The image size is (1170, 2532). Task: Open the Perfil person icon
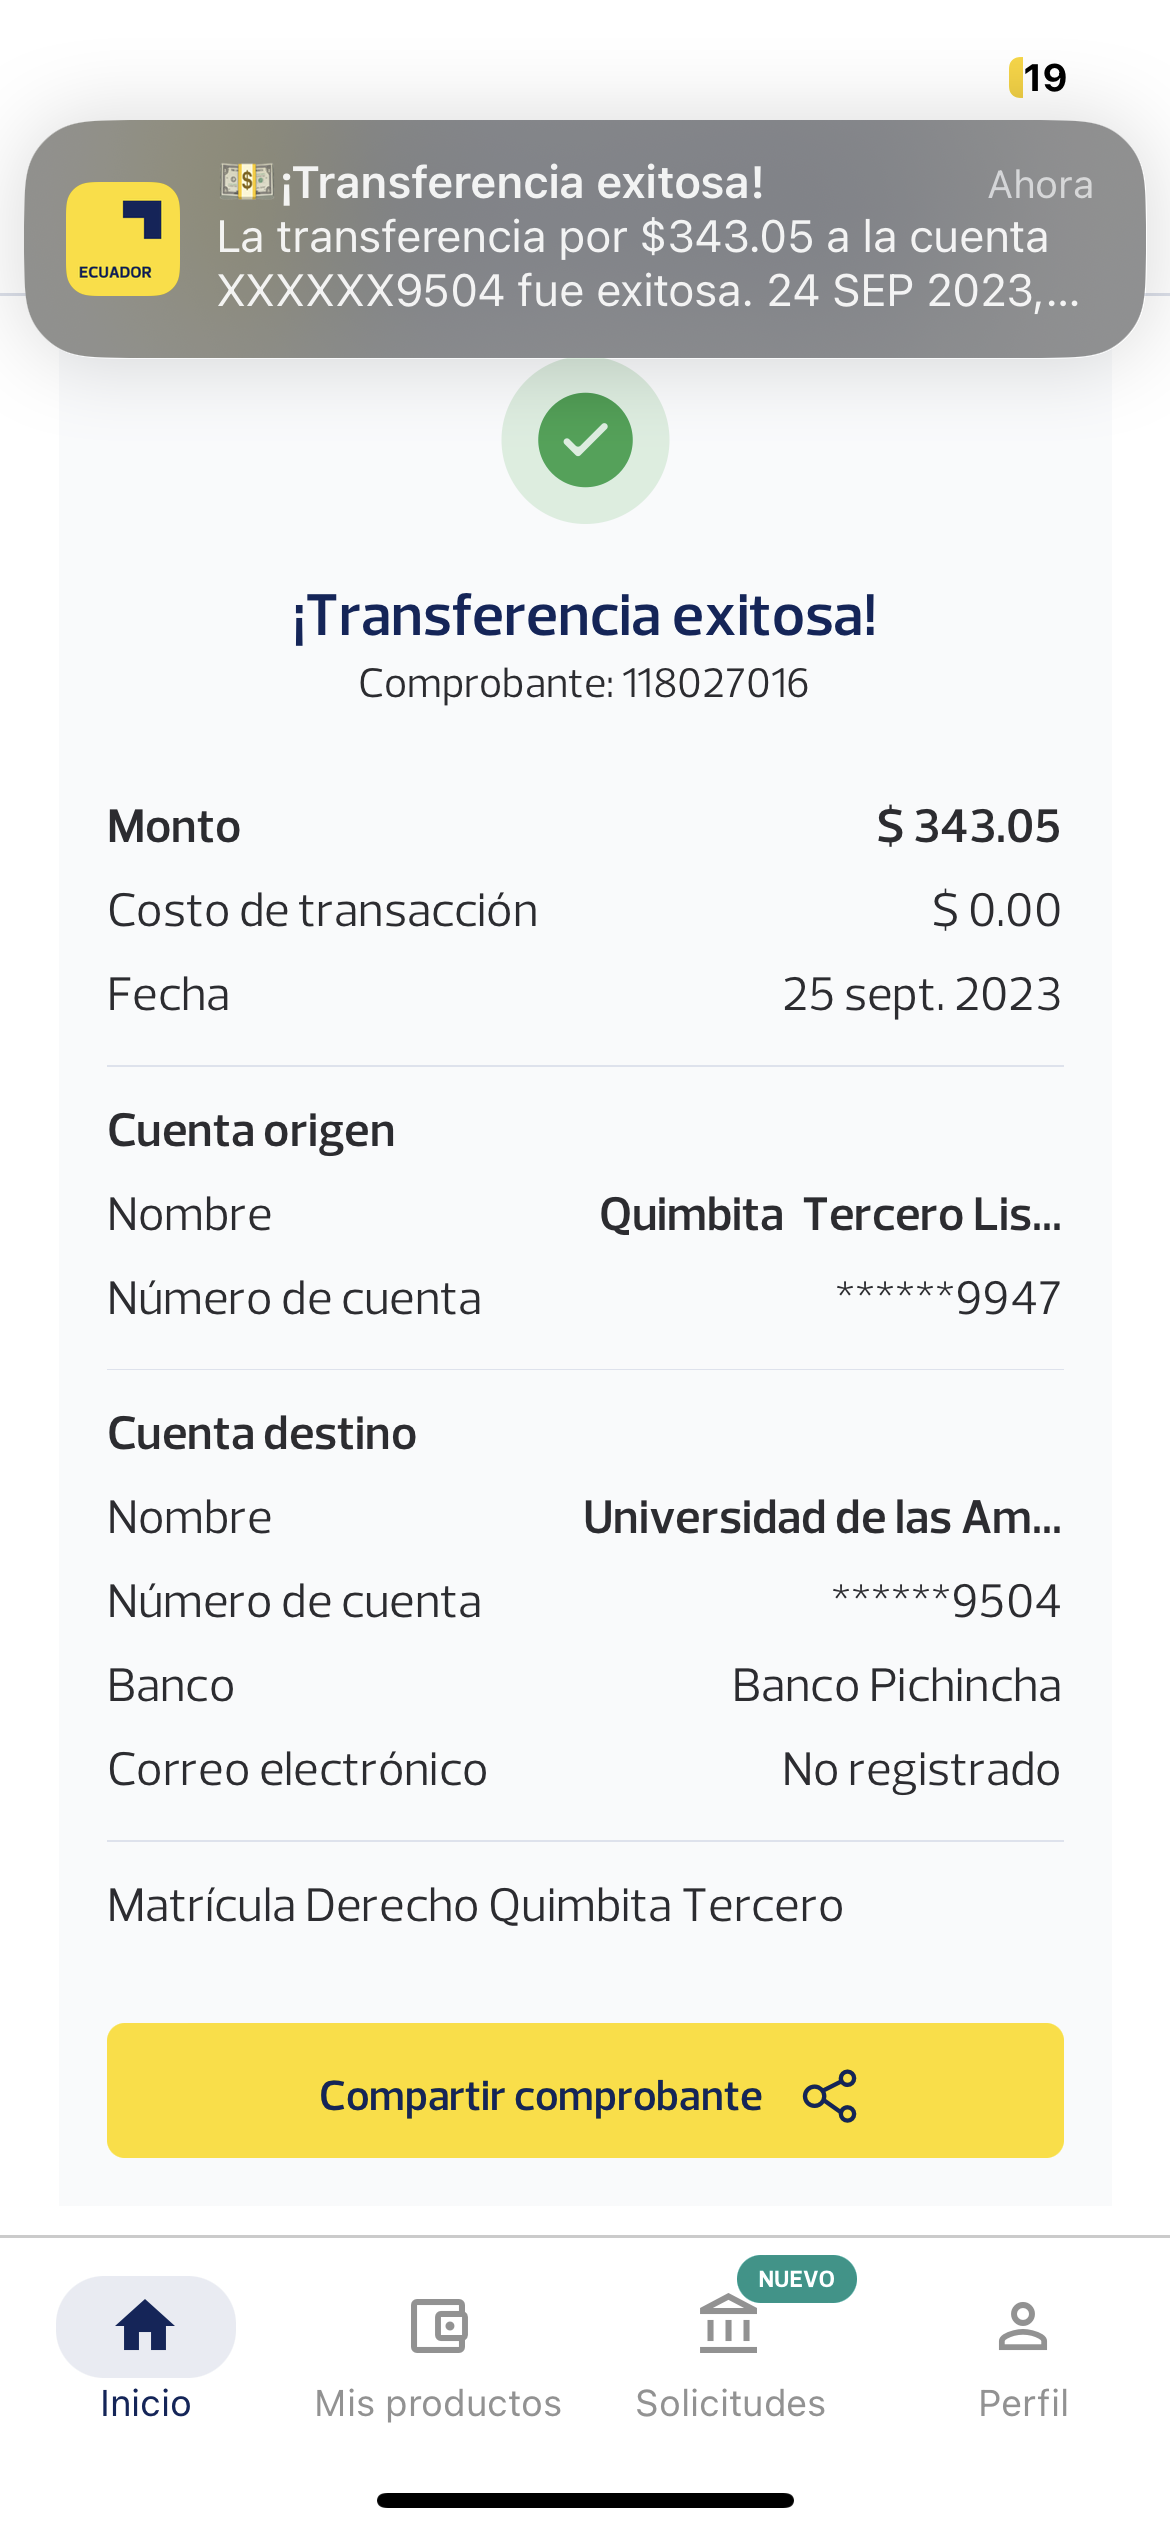[x=1022, y=2325]
